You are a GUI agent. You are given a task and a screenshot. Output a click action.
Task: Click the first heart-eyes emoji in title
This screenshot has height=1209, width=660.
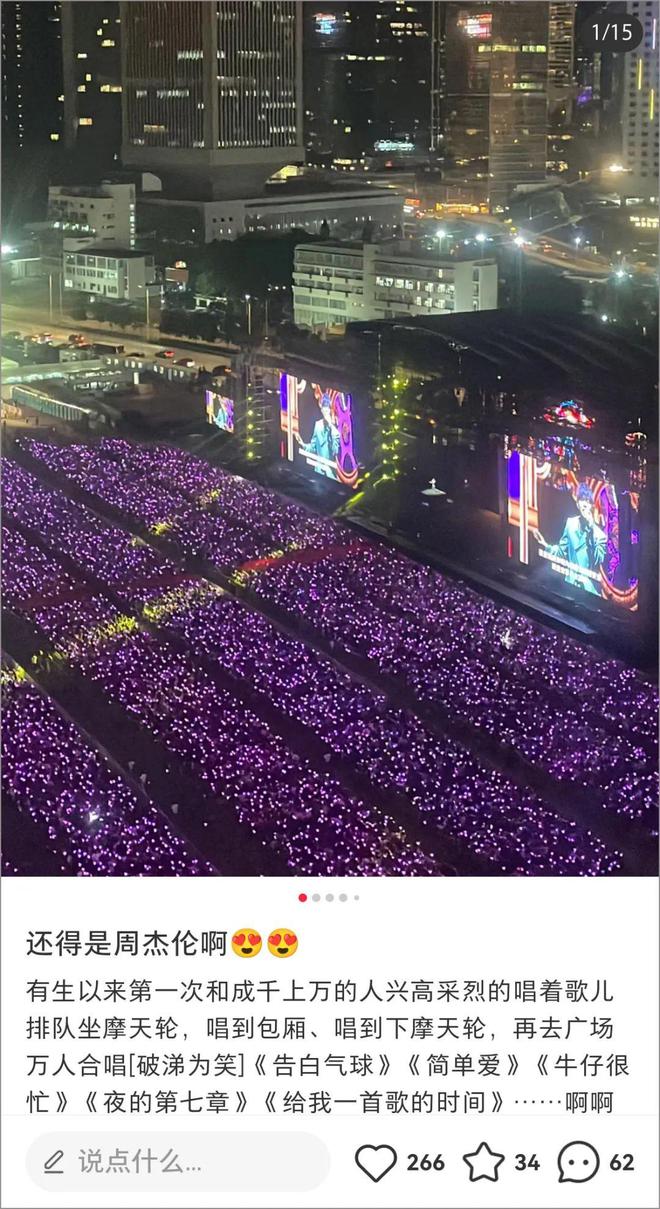246,943
